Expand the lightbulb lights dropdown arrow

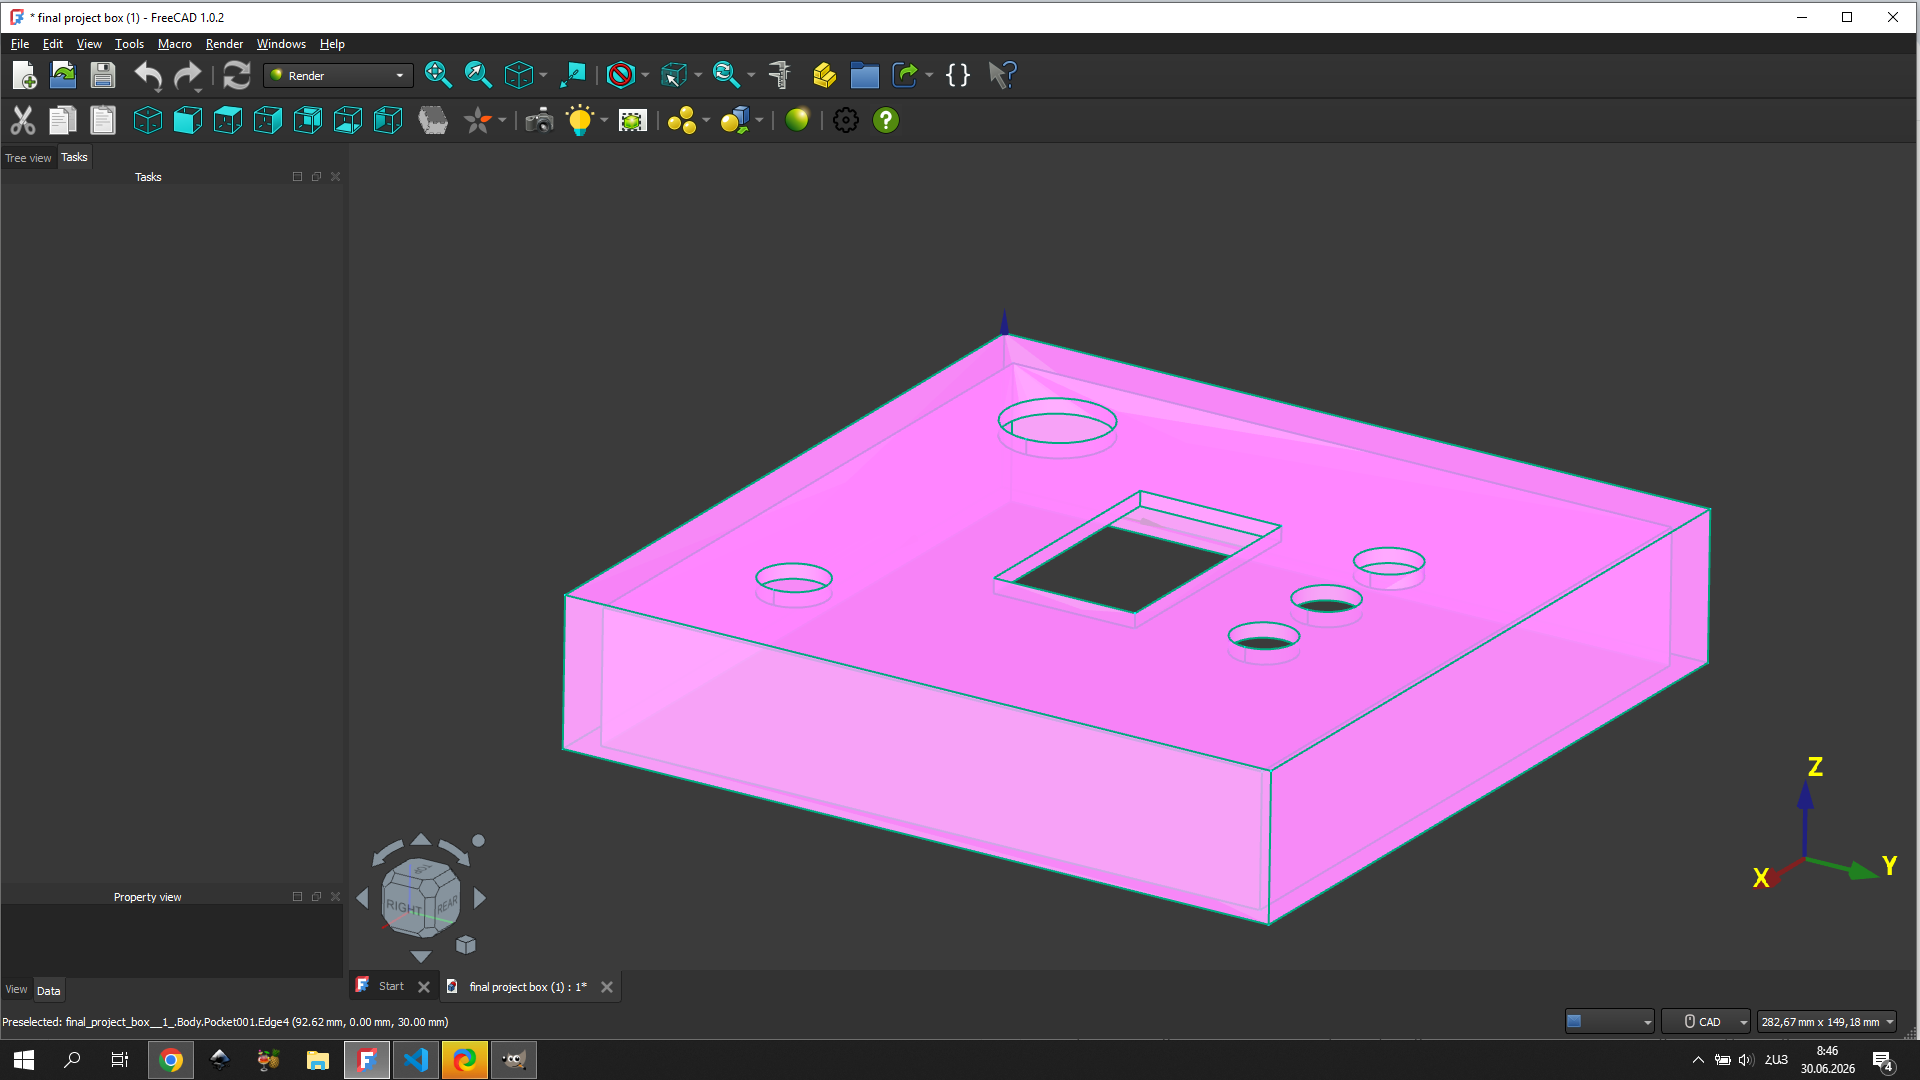[x=604, y=120]
